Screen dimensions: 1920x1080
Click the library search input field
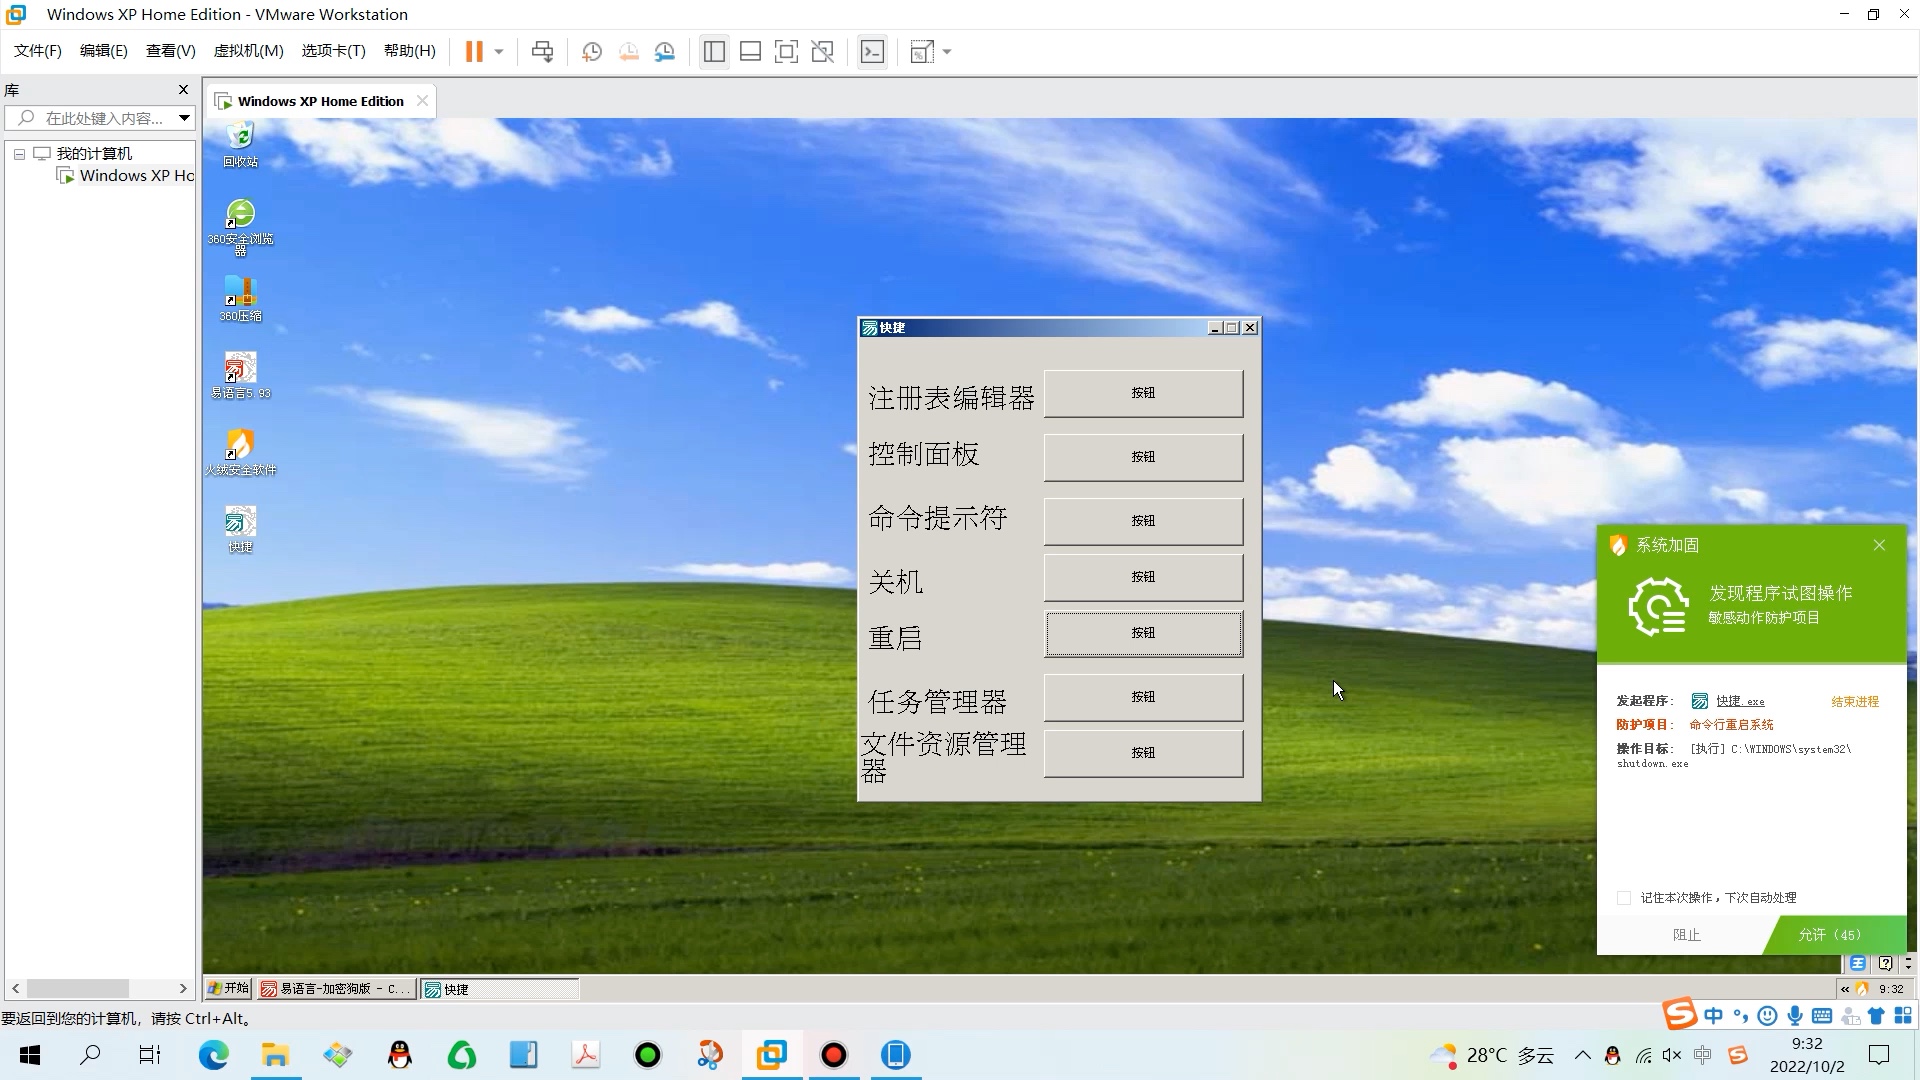pyautogui.click(x=92, y=118)
